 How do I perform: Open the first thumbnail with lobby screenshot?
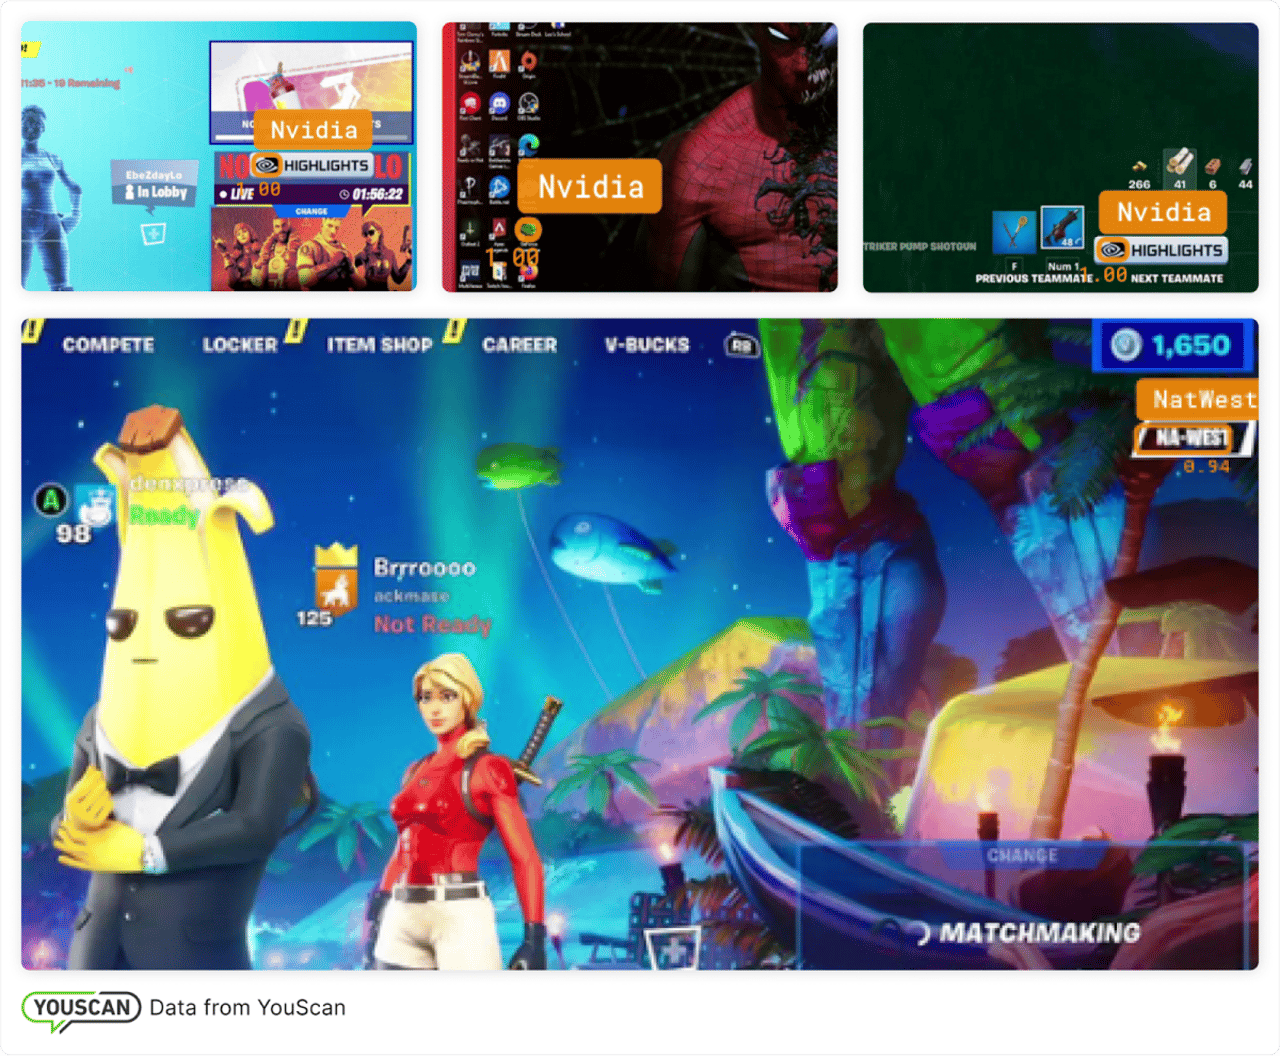(x=219, y=157)
